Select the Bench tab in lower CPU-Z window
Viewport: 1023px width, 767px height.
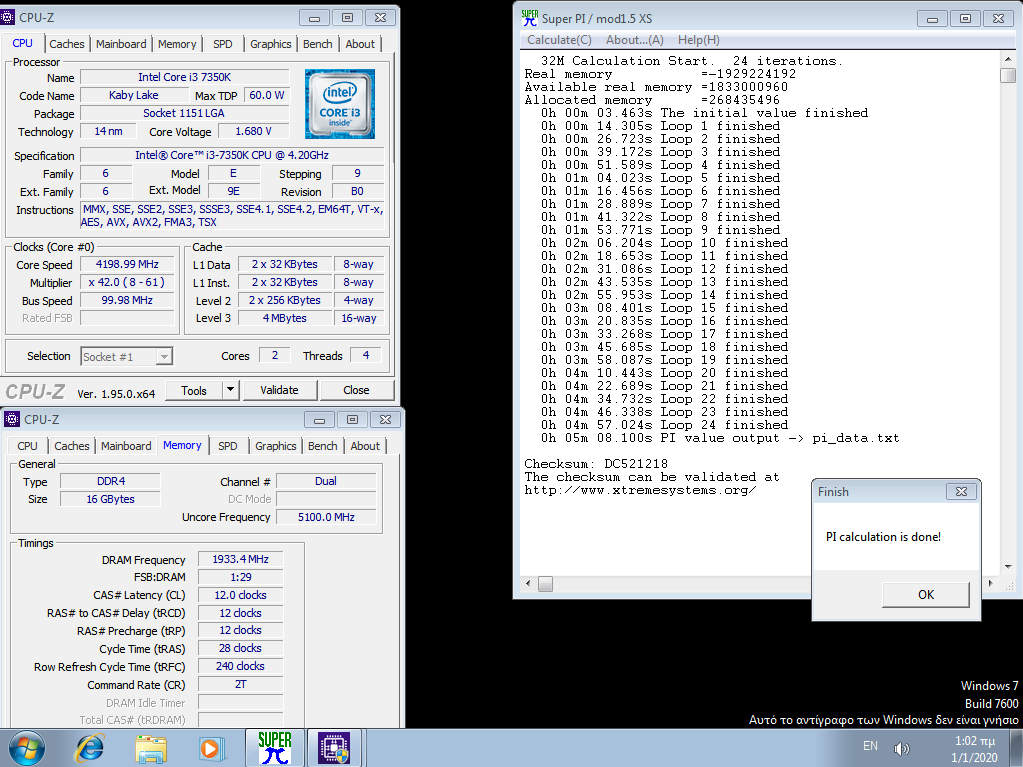pos(323,445)
